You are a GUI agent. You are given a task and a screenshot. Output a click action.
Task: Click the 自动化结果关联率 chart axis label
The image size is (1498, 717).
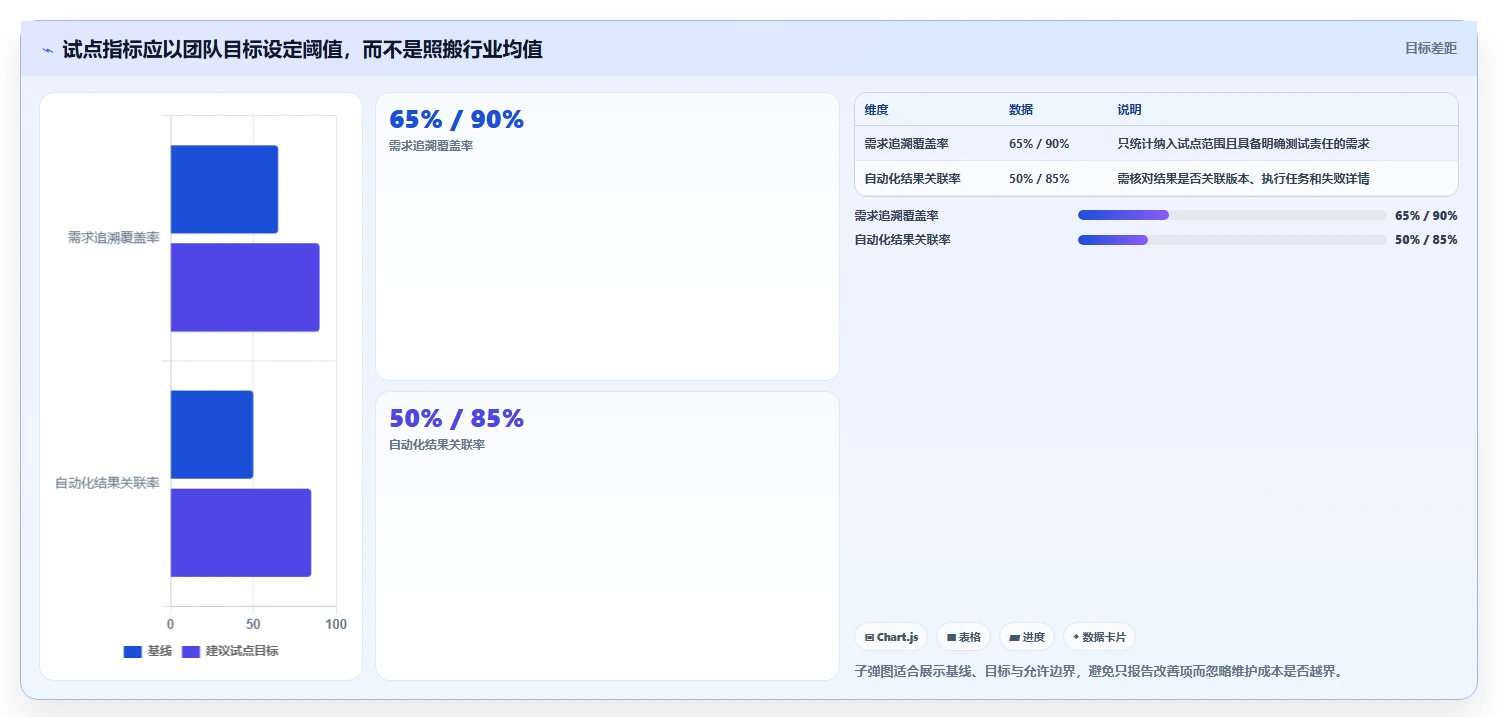pos(107,483)
